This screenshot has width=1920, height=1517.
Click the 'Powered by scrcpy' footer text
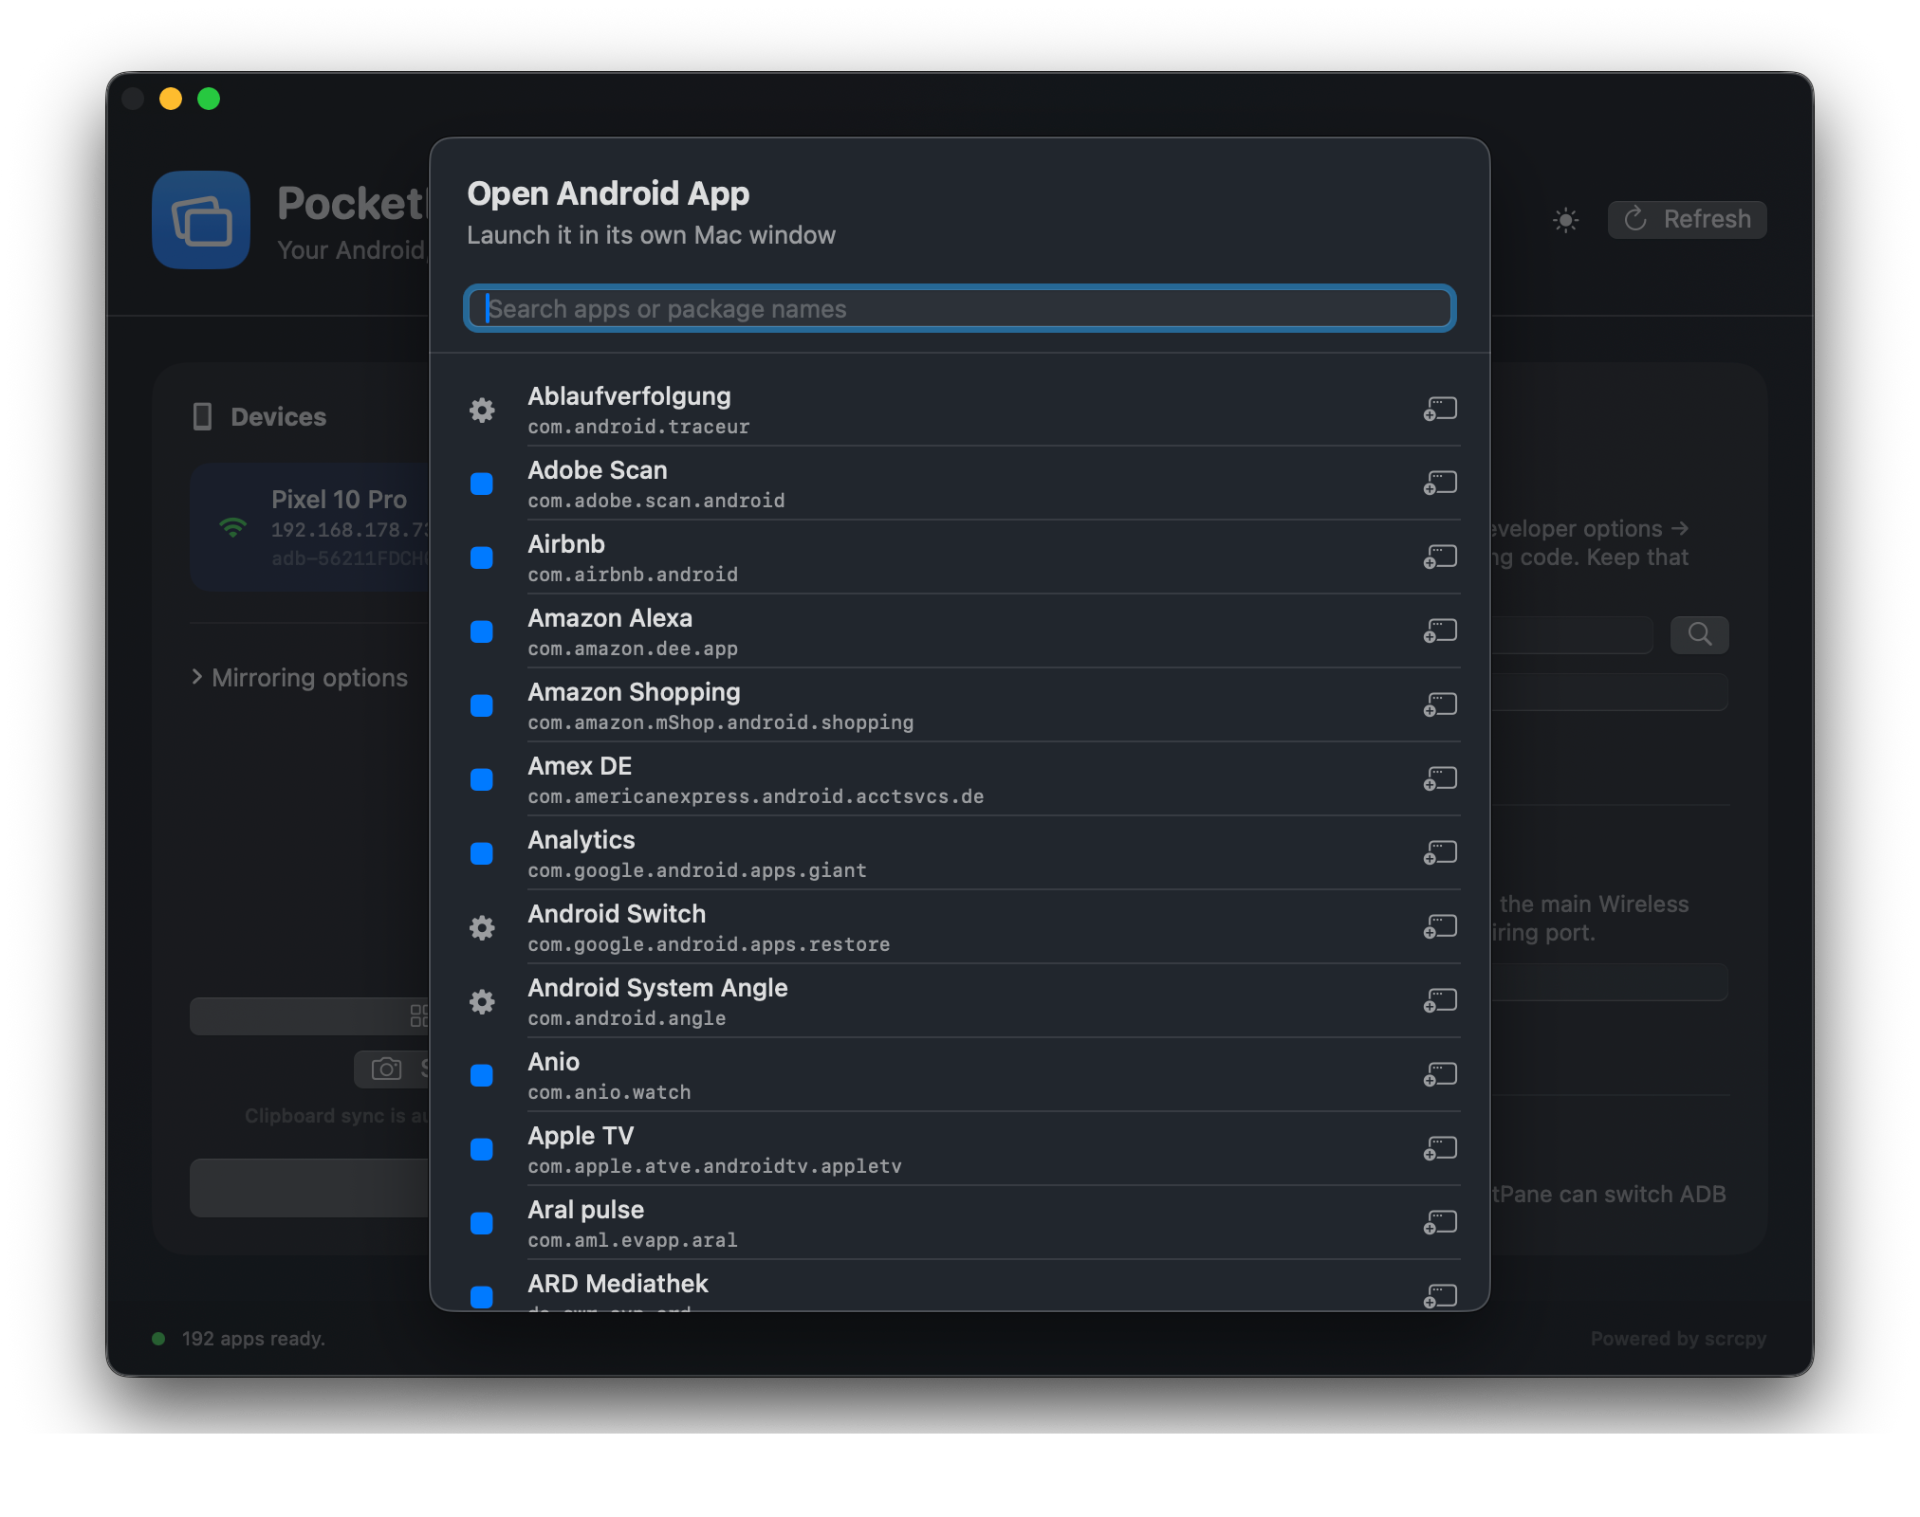pos(1678,1339)
